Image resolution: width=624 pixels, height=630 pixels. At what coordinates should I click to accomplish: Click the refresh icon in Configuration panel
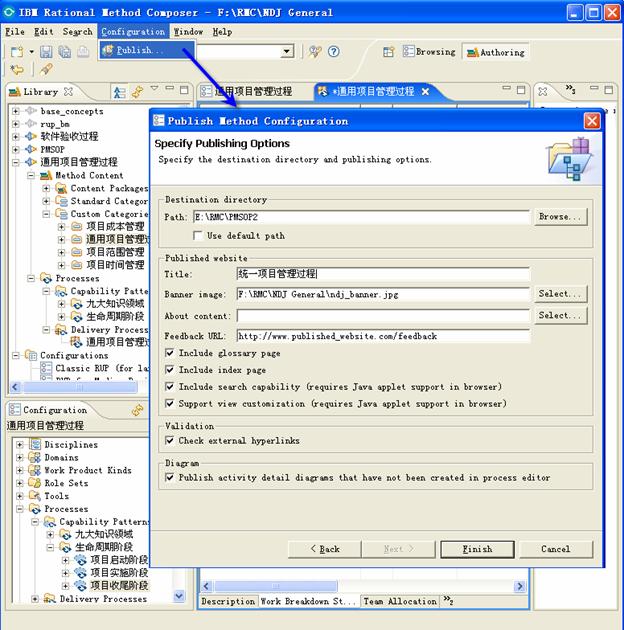[137, 410]
